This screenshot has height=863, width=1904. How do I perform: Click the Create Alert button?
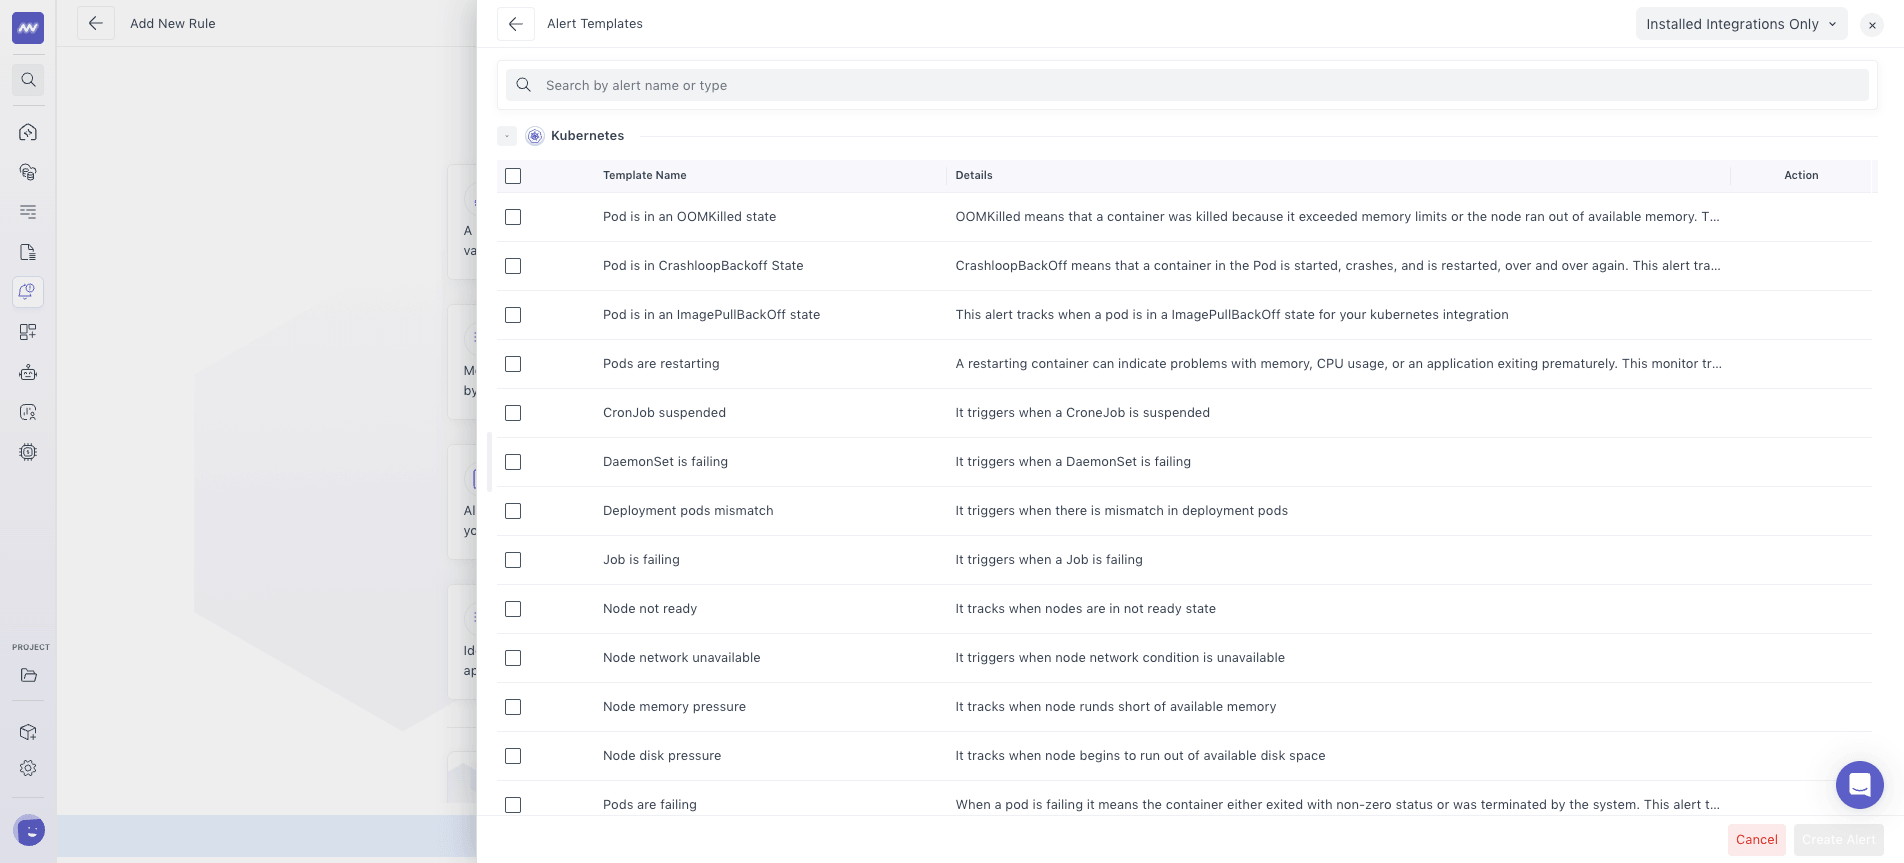pyautogui.click(x=1838, y=839)
